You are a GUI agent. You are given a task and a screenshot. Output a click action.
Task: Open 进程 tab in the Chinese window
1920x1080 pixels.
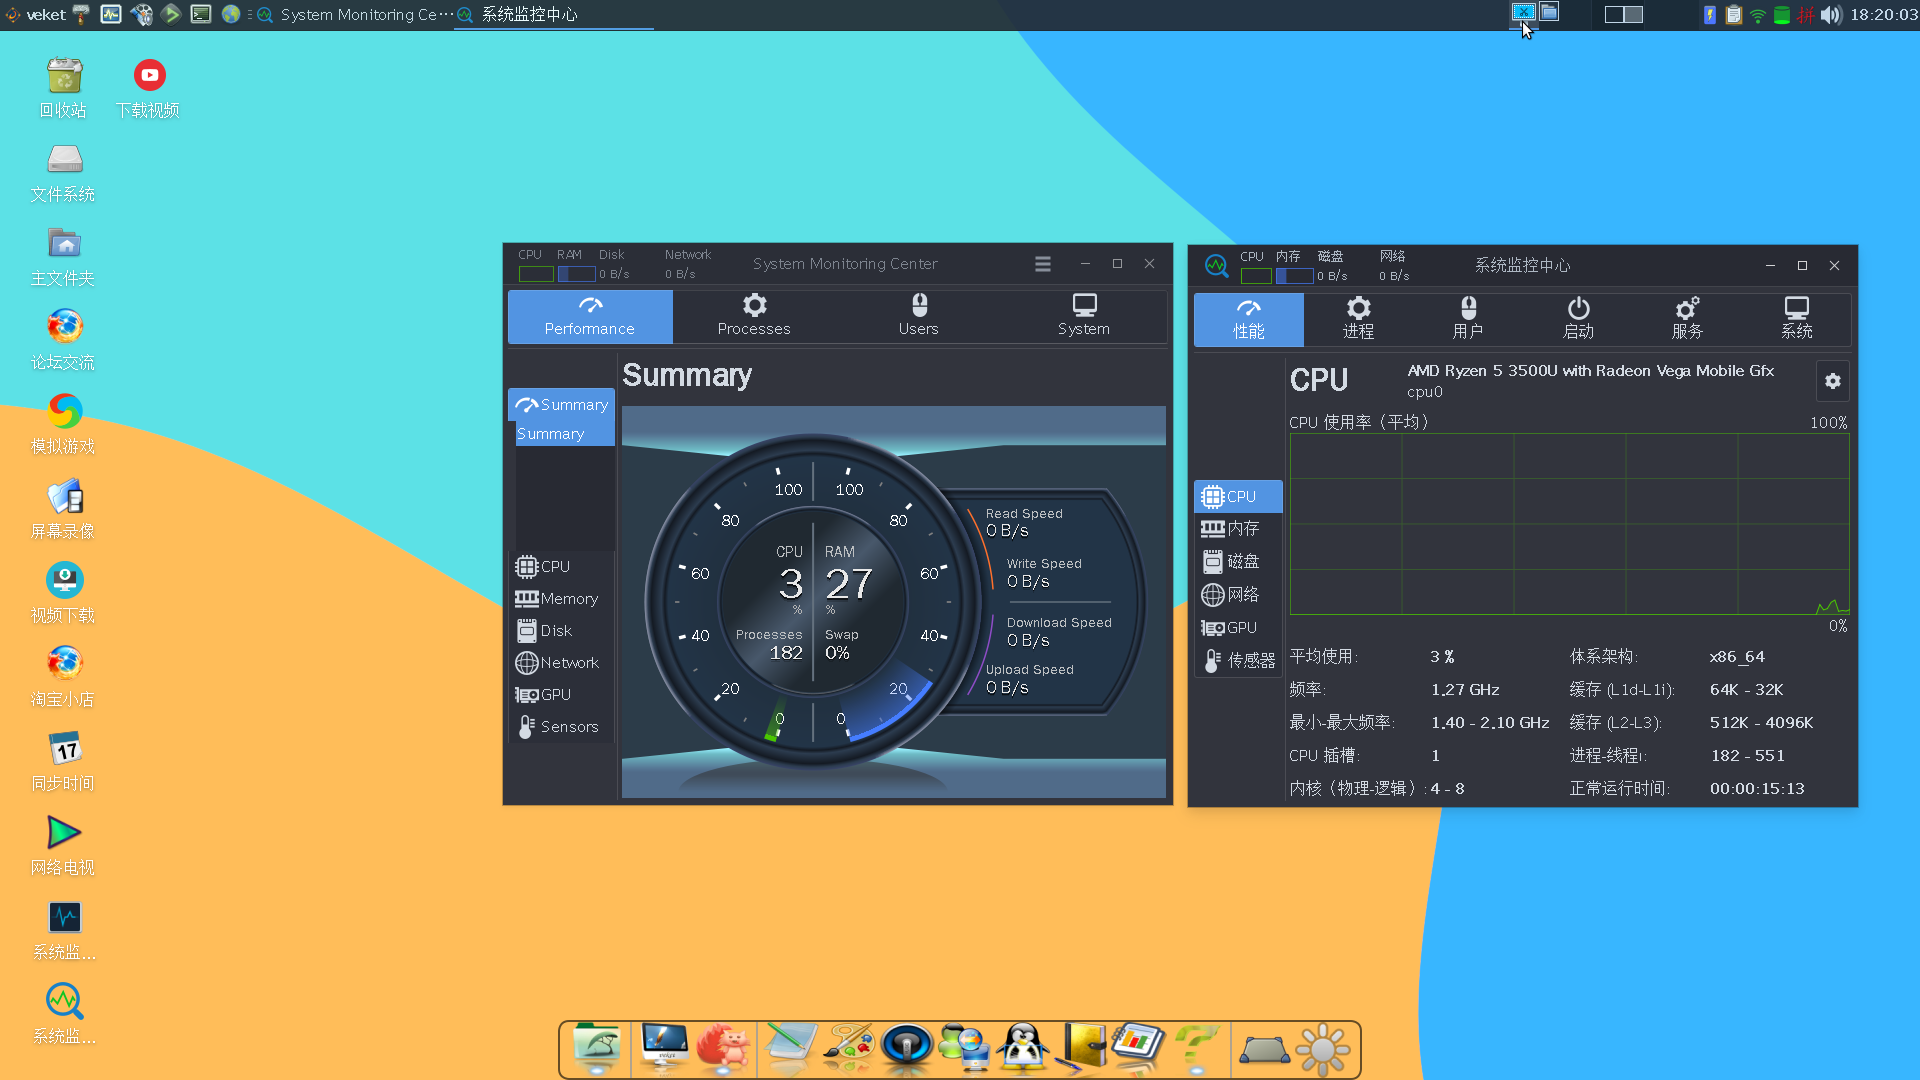point(1358,318)
